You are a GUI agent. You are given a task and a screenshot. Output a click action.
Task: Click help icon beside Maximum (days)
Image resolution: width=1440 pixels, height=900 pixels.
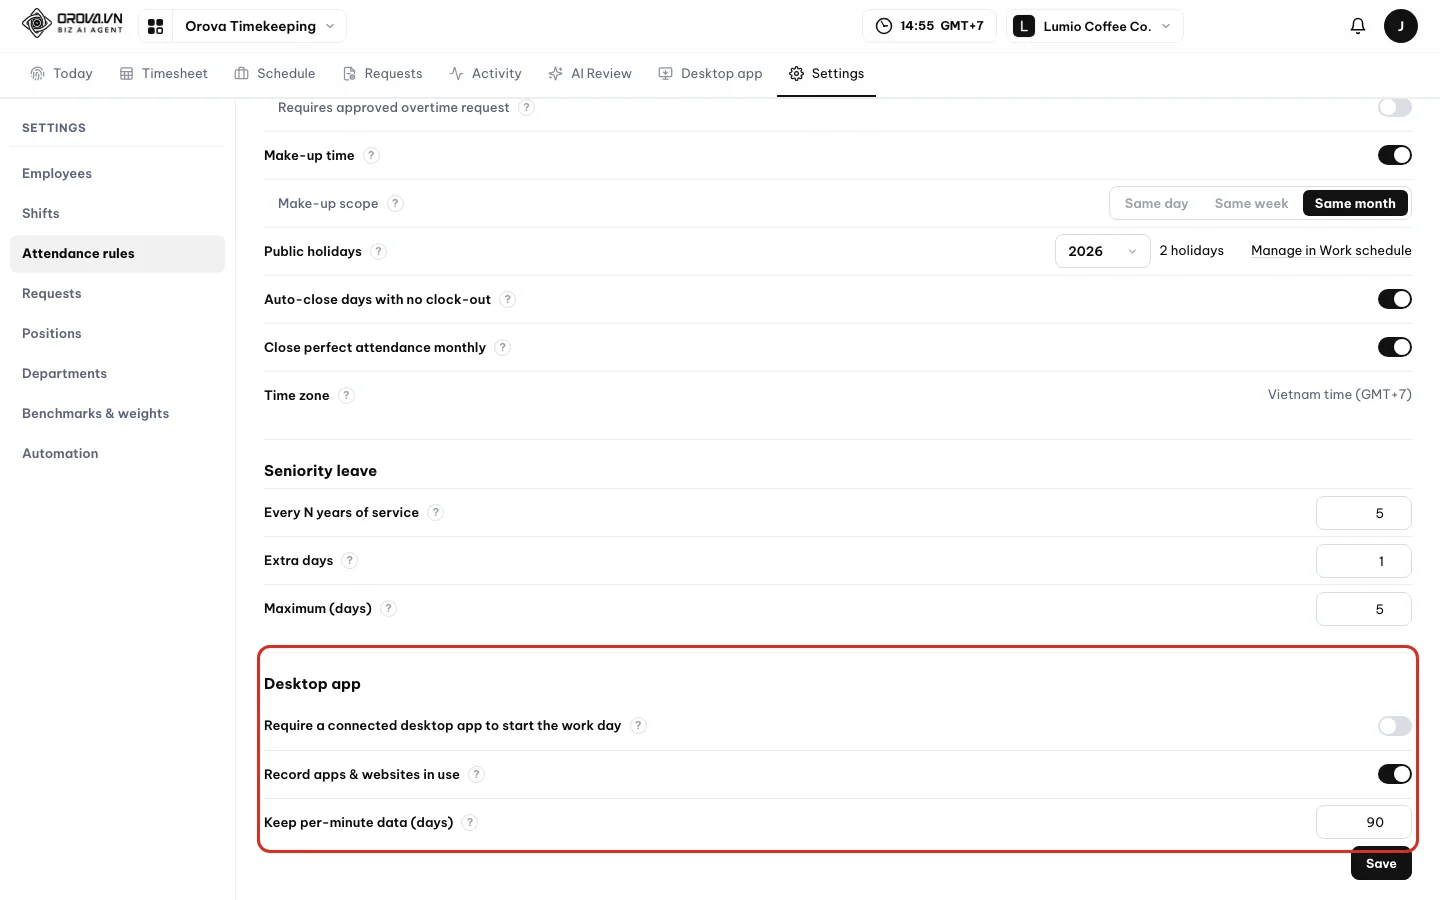pos(388,608)
